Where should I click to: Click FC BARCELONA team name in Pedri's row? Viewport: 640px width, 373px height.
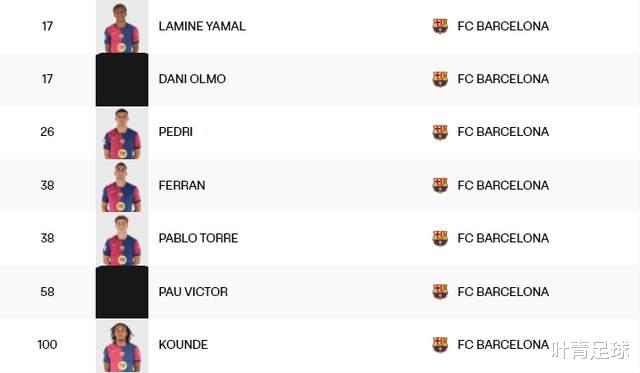(x=503, y=132)
